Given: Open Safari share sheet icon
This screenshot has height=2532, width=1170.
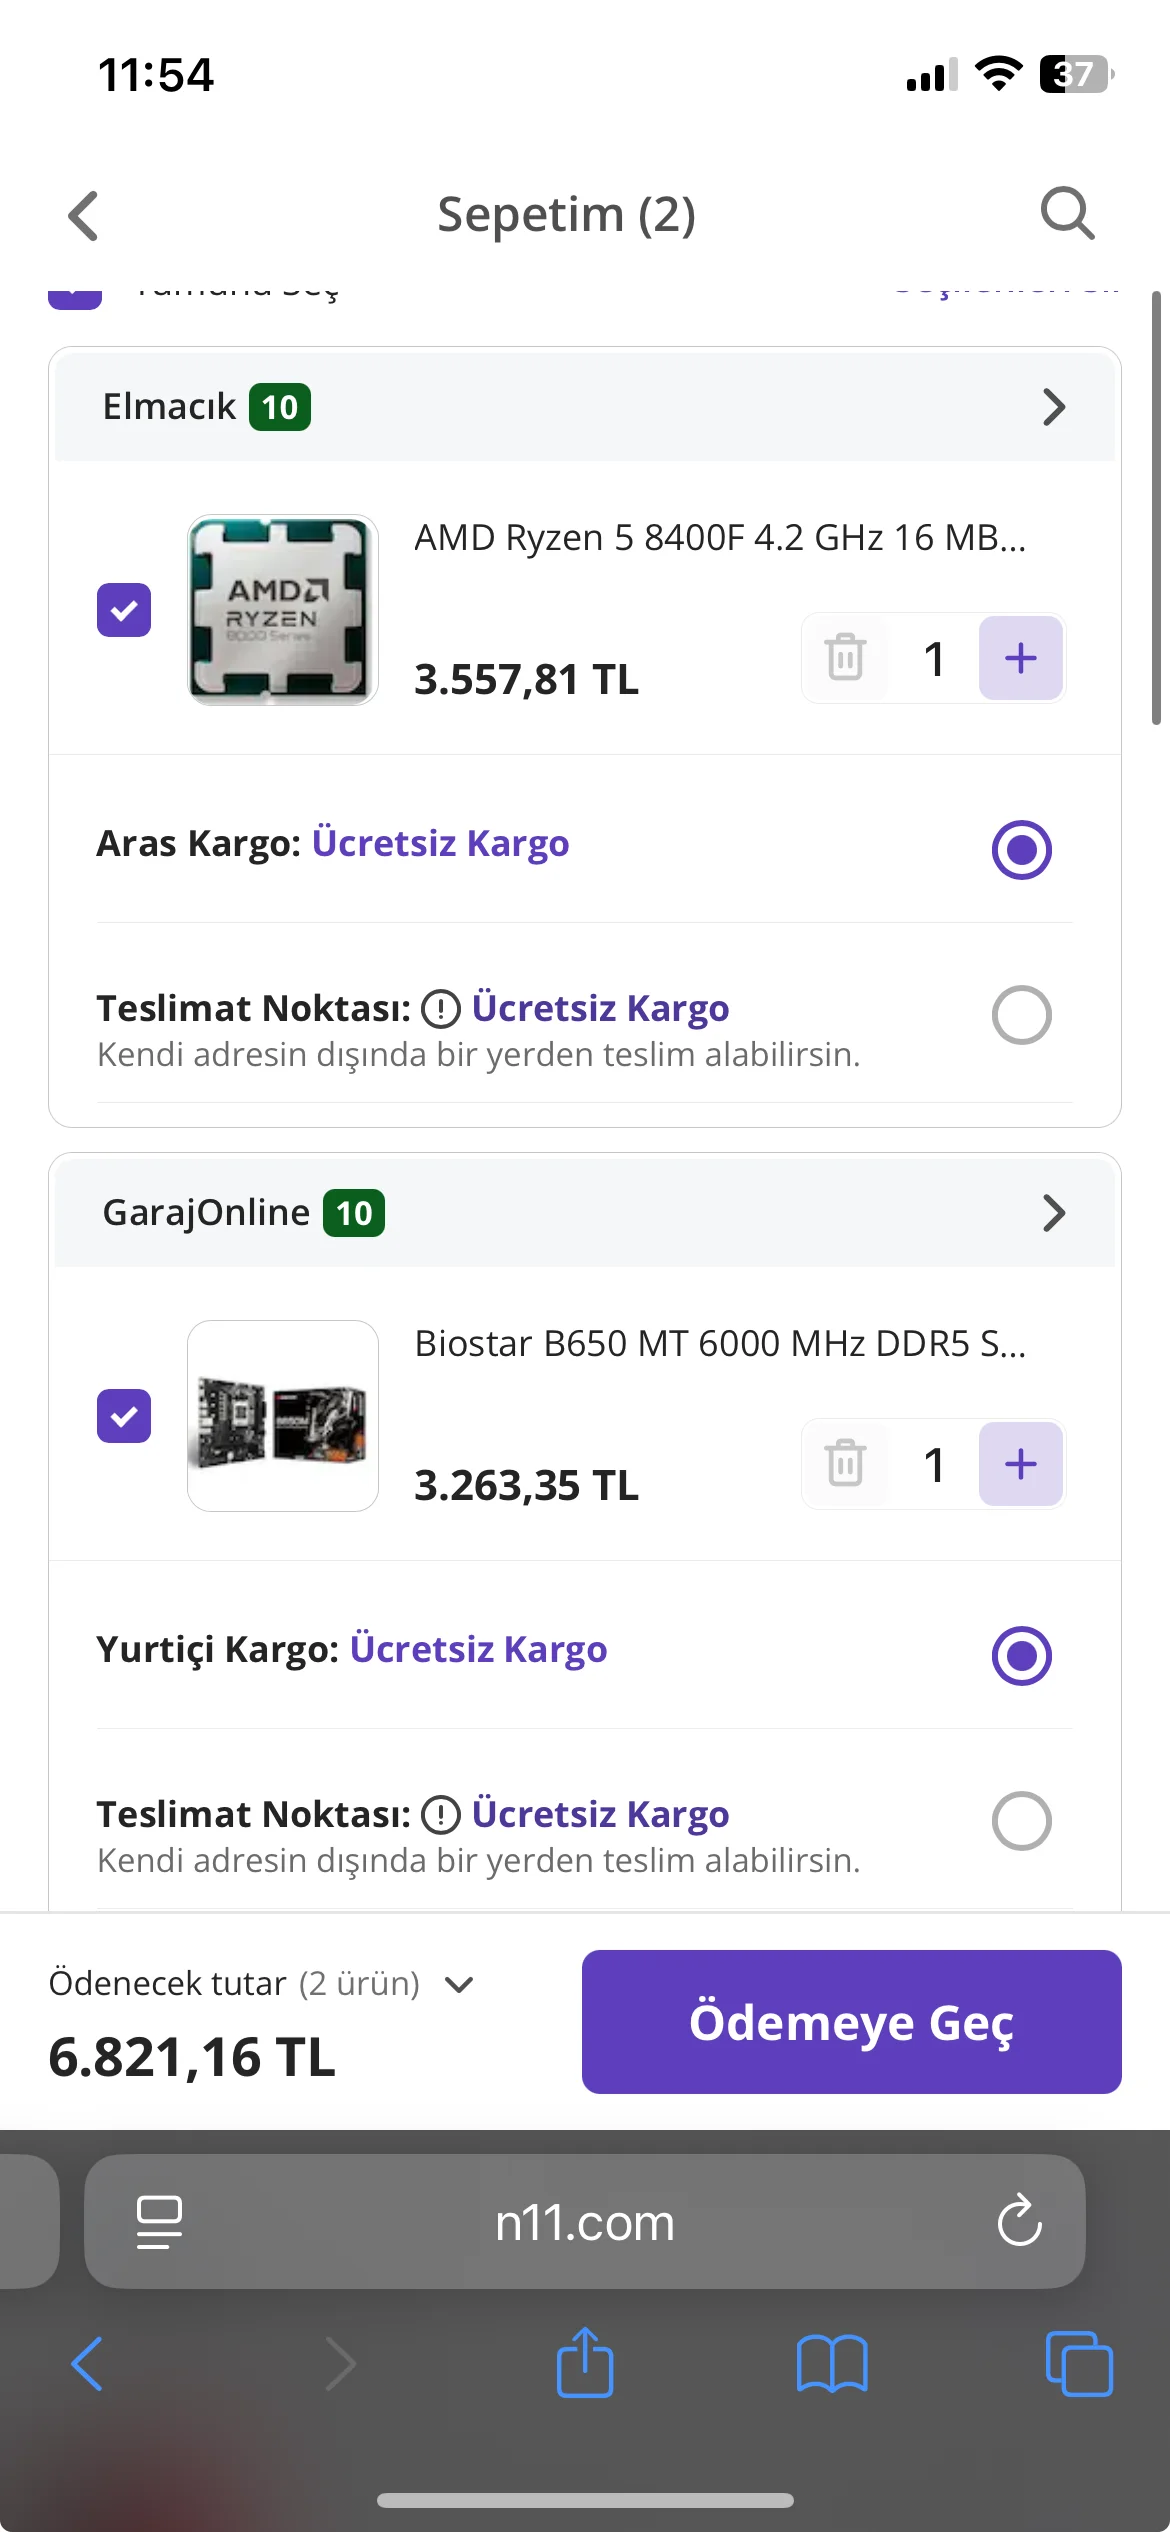Looking at the screenshot, I should click(585, 2362).
